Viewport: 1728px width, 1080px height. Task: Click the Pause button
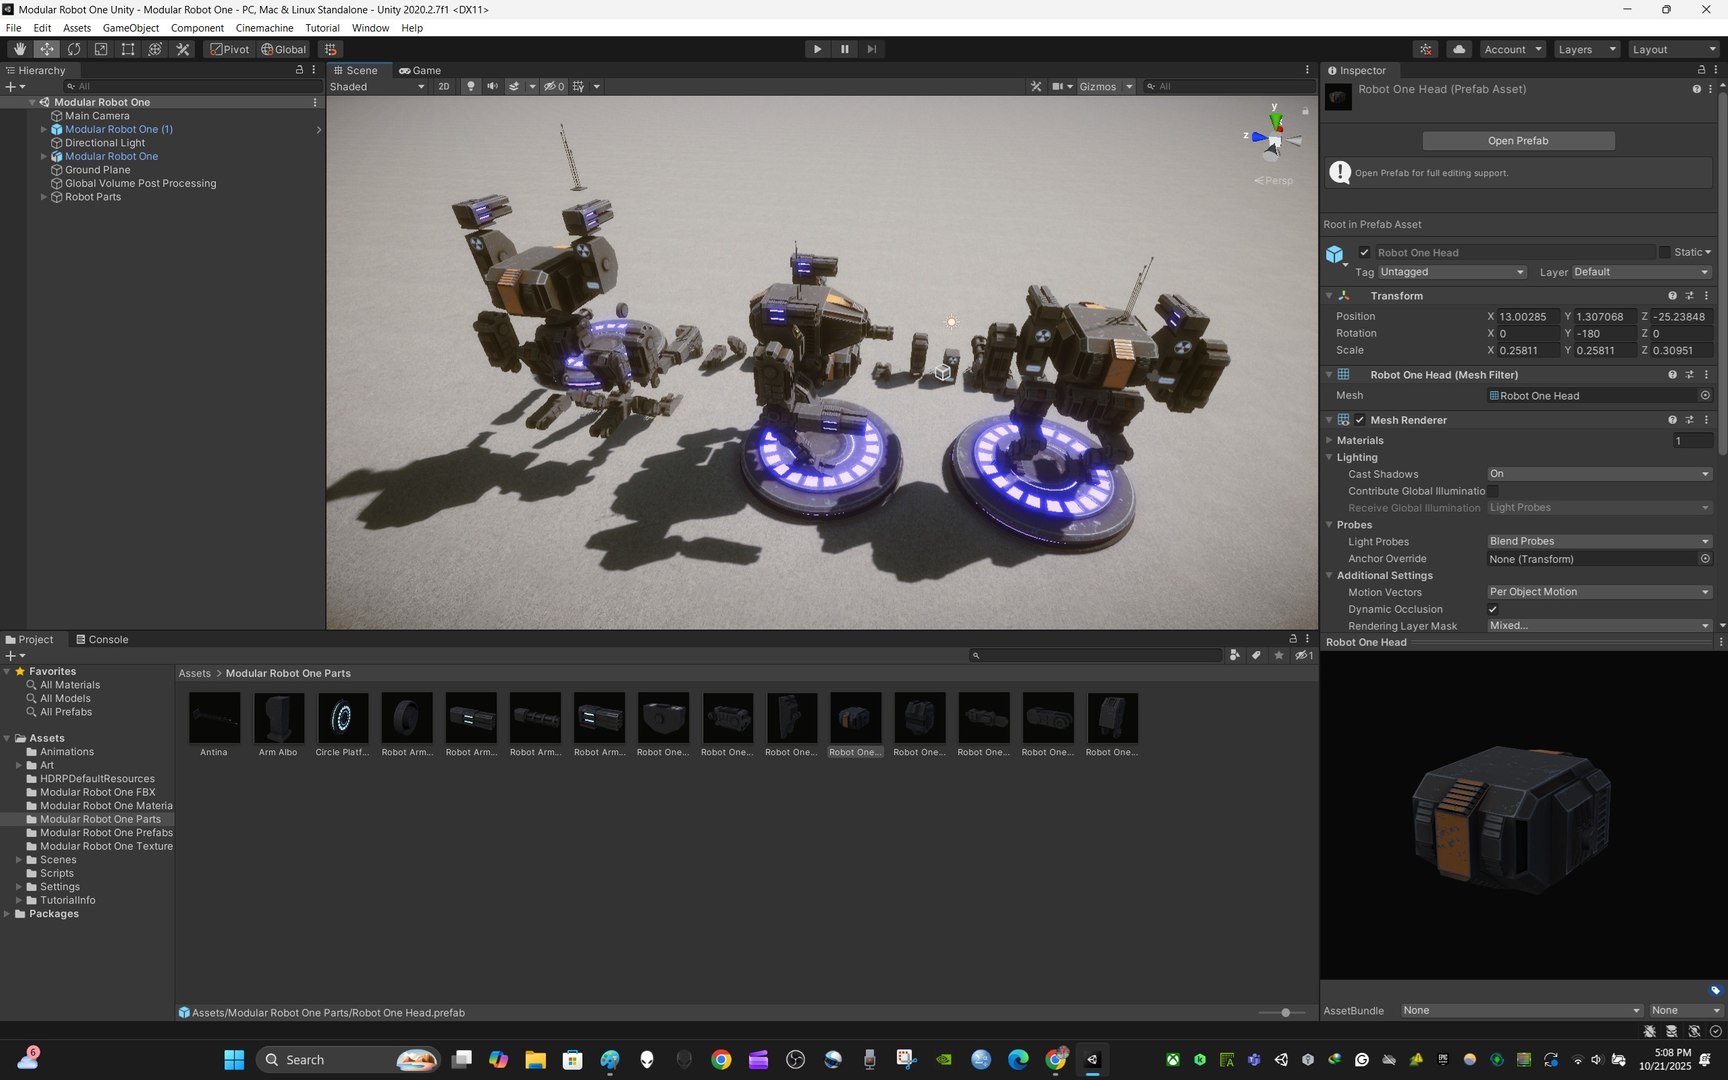[845, 49]
